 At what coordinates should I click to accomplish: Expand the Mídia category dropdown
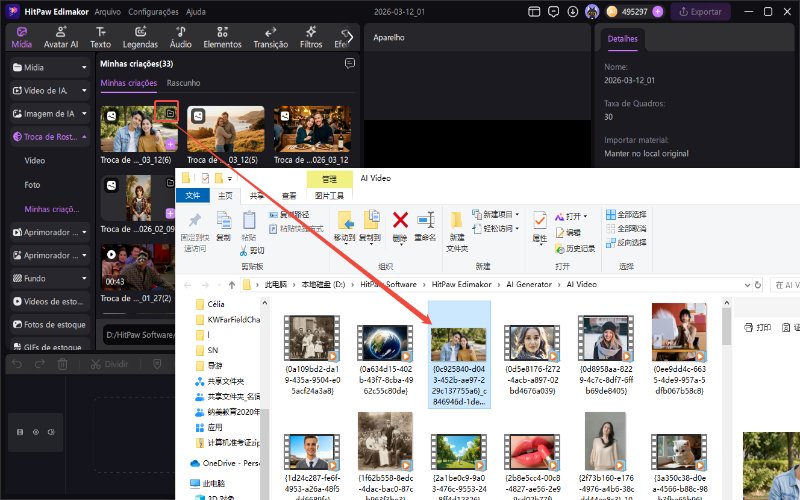[x=84, y=67]
